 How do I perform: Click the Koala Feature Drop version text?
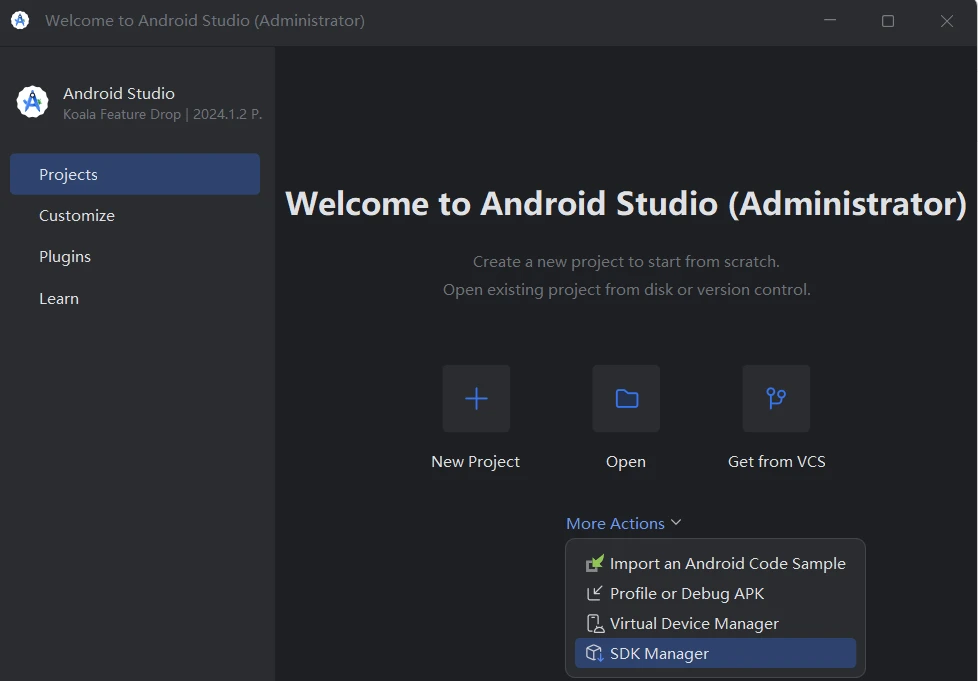point(162,114)
